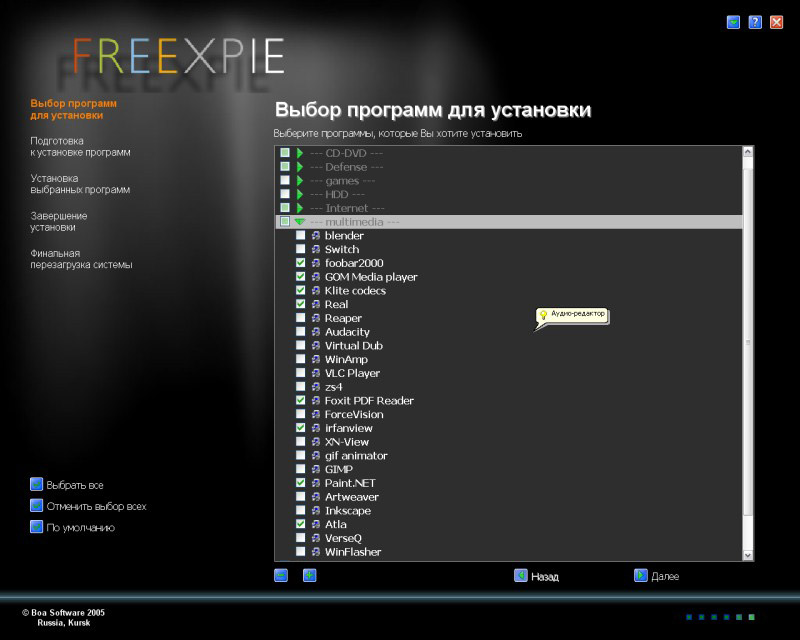
Task: Click the VLC Player program icon
Action: (316, 373)
